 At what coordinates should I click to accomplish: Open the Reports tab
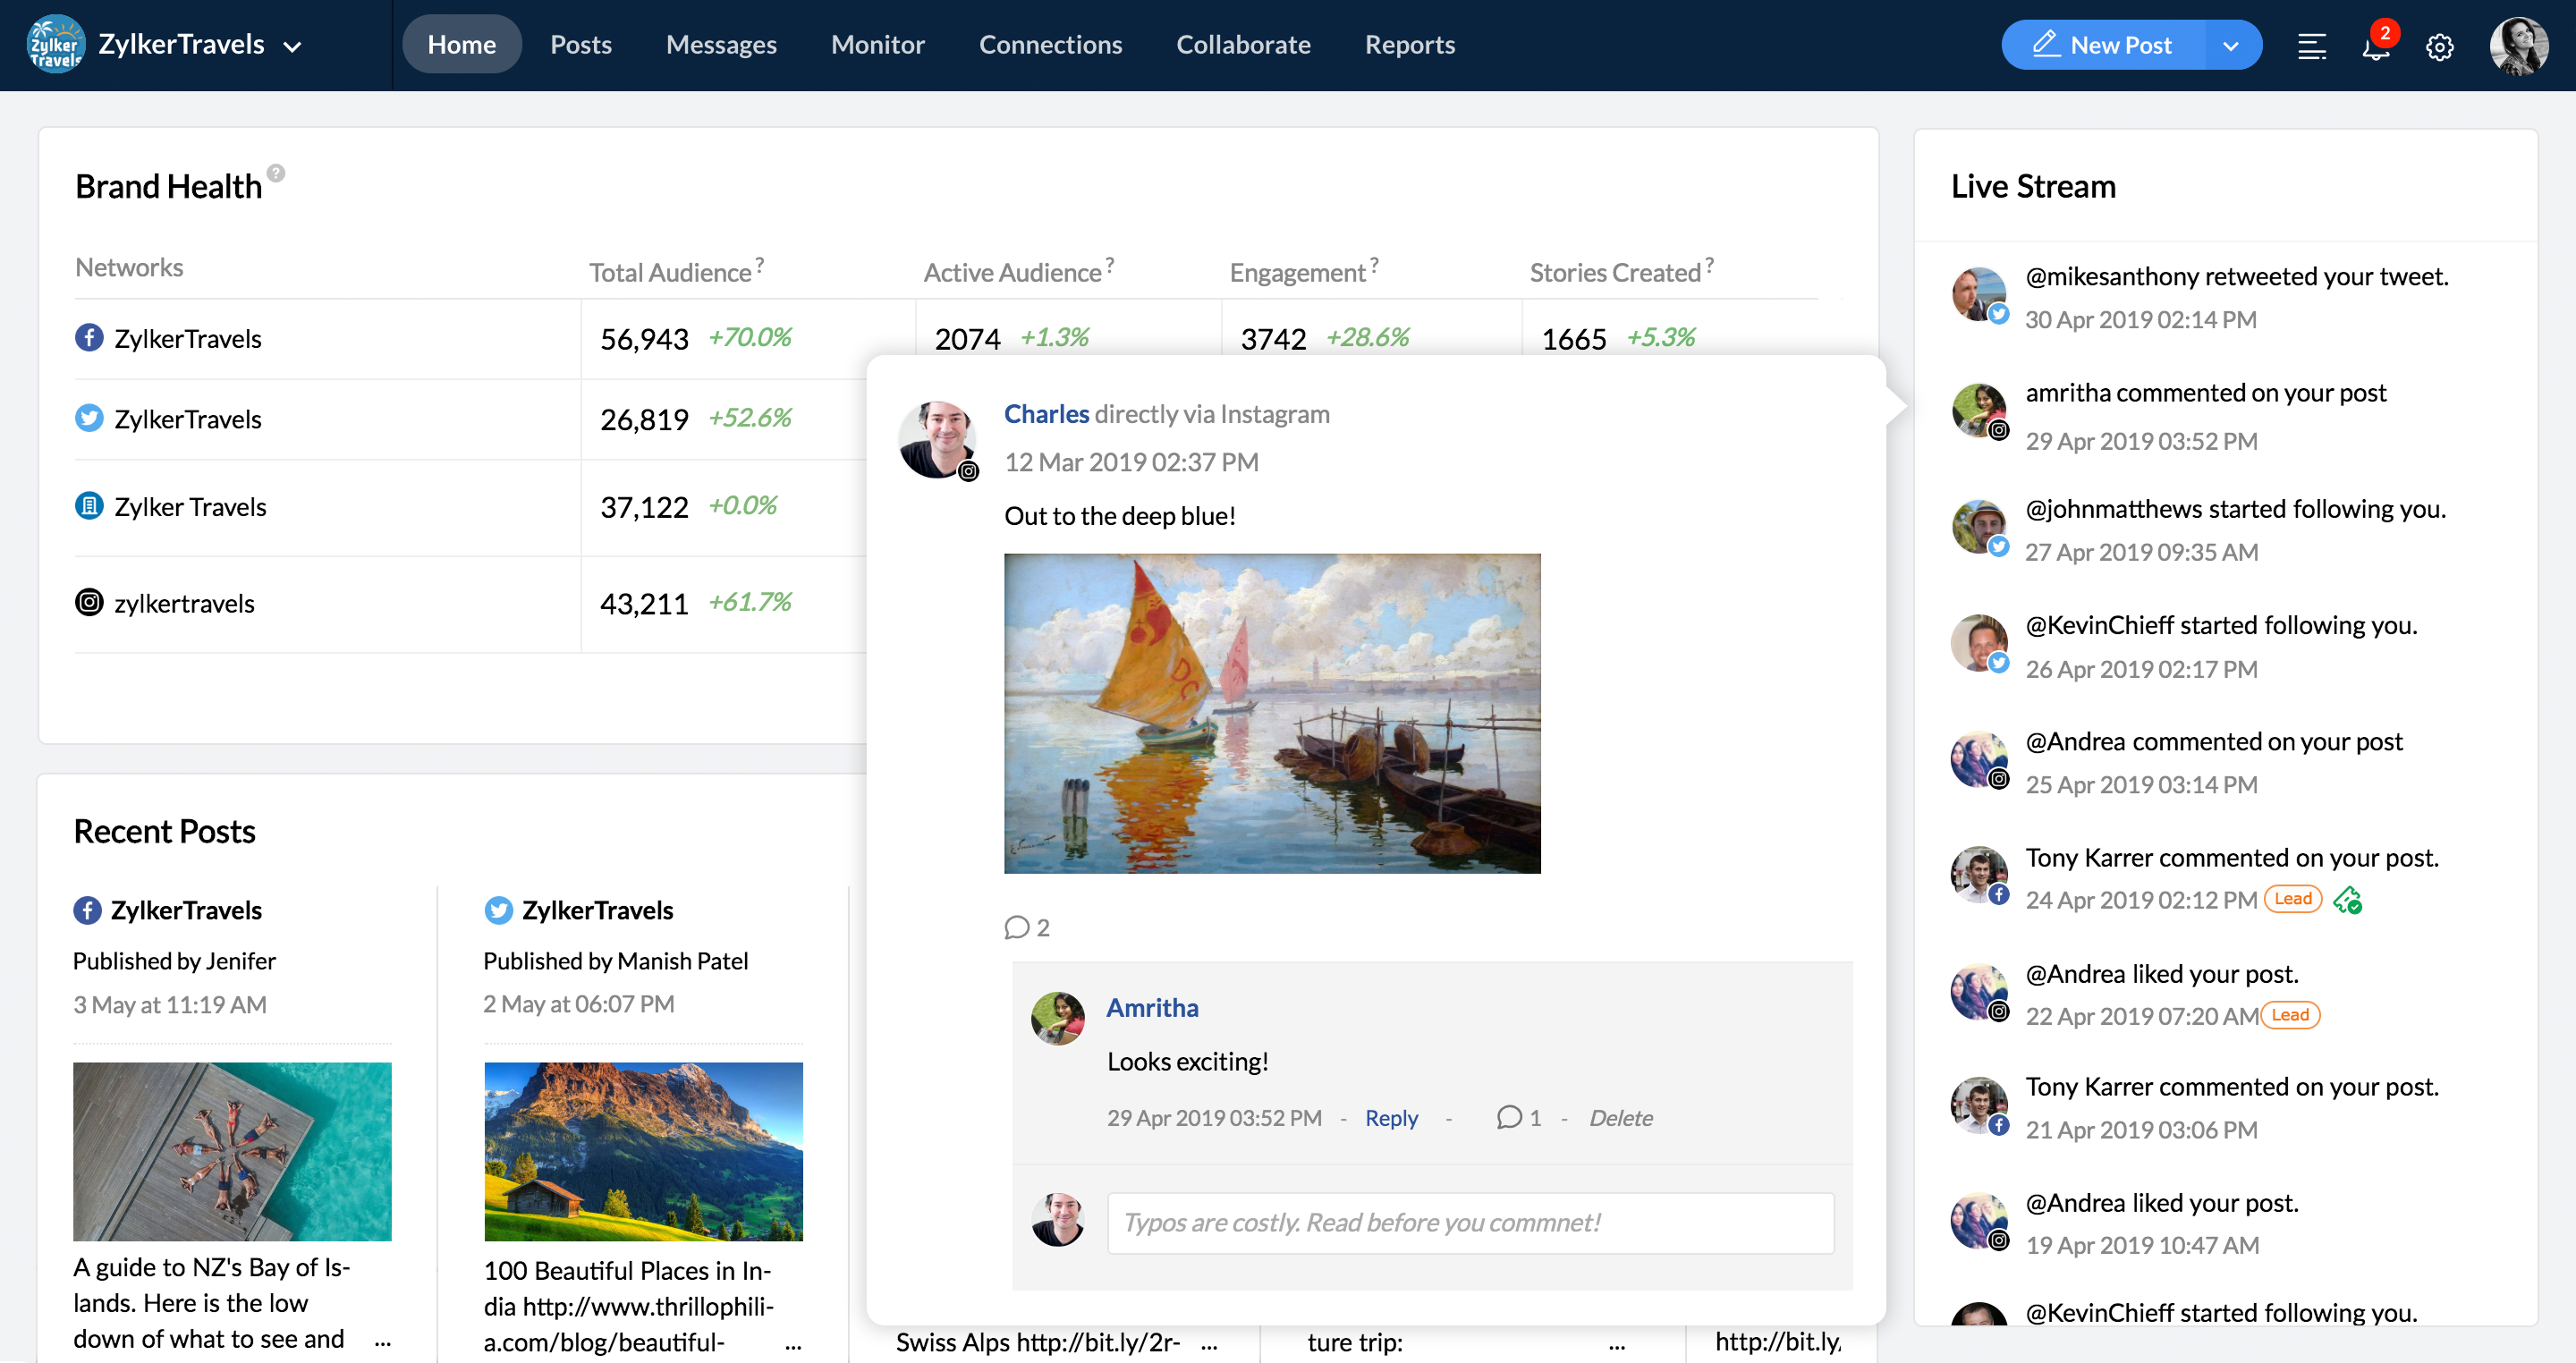[x=1409, y=45]
